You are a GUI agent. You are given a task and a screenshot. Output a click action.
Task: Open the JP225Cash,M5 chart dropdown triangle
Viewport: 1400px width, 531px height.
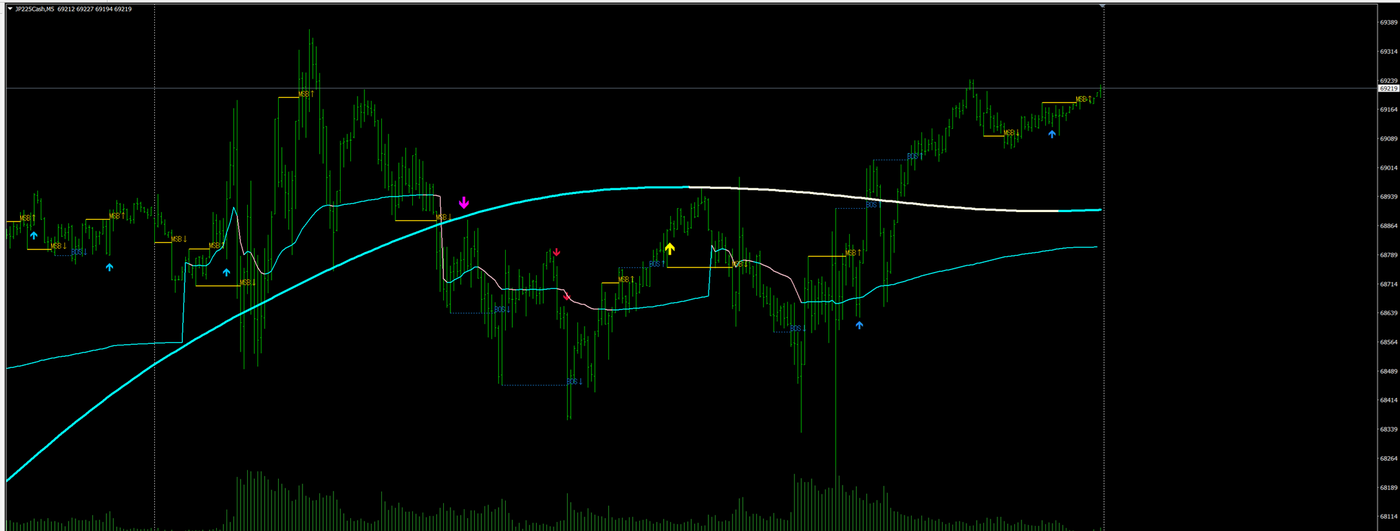tap(10, 9)
